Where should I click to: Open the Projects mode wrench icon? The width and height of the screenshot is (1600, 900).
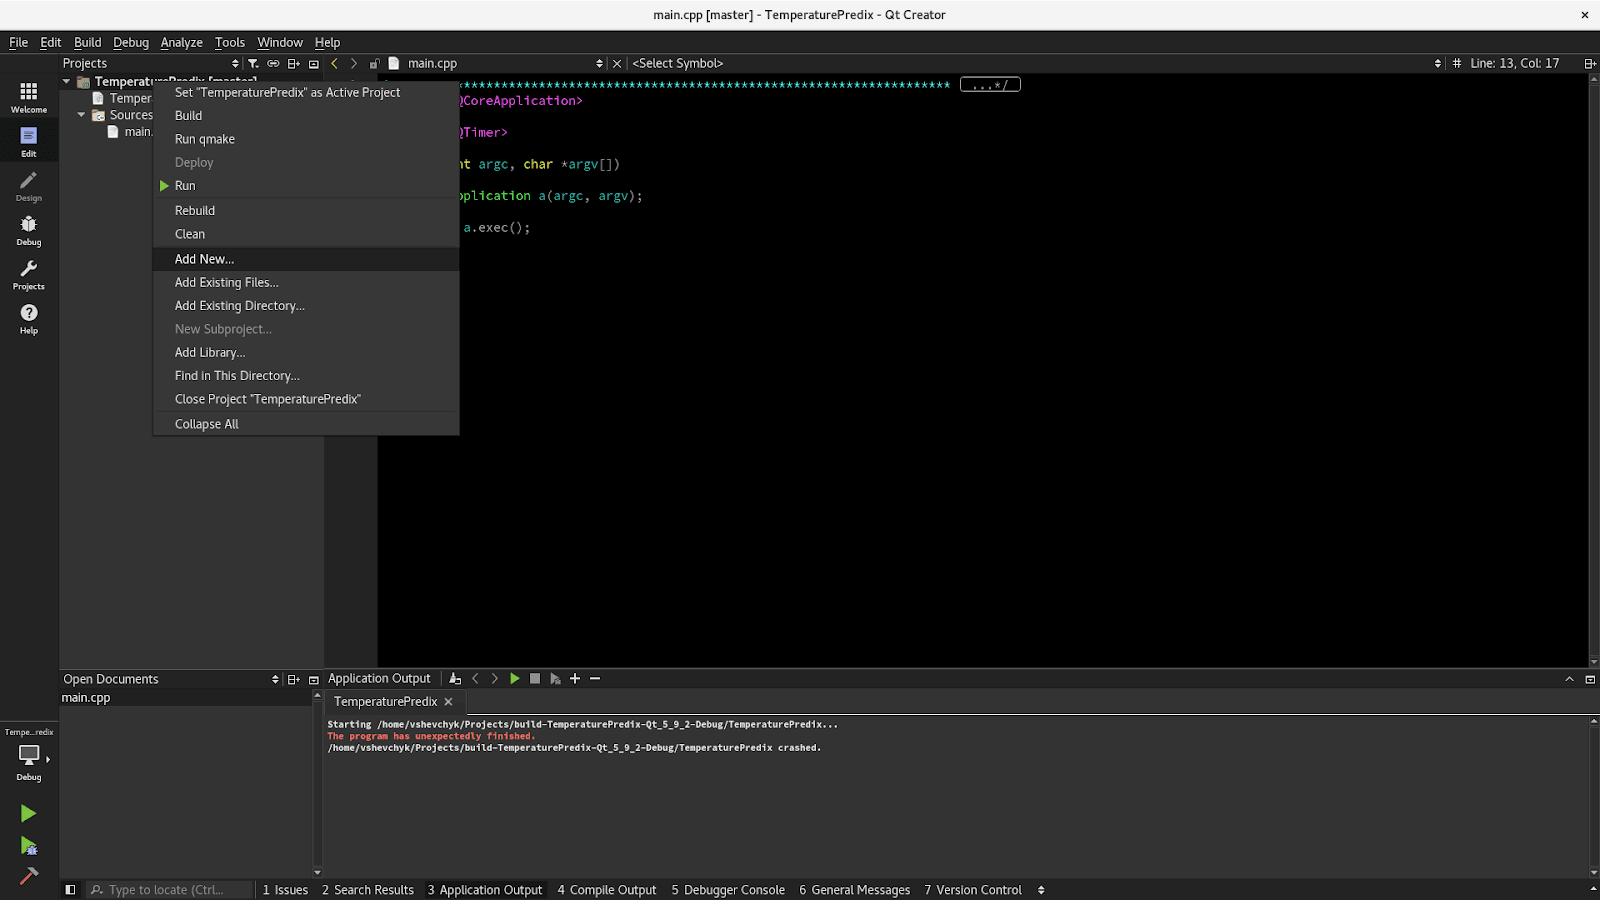tap(28, 274)
